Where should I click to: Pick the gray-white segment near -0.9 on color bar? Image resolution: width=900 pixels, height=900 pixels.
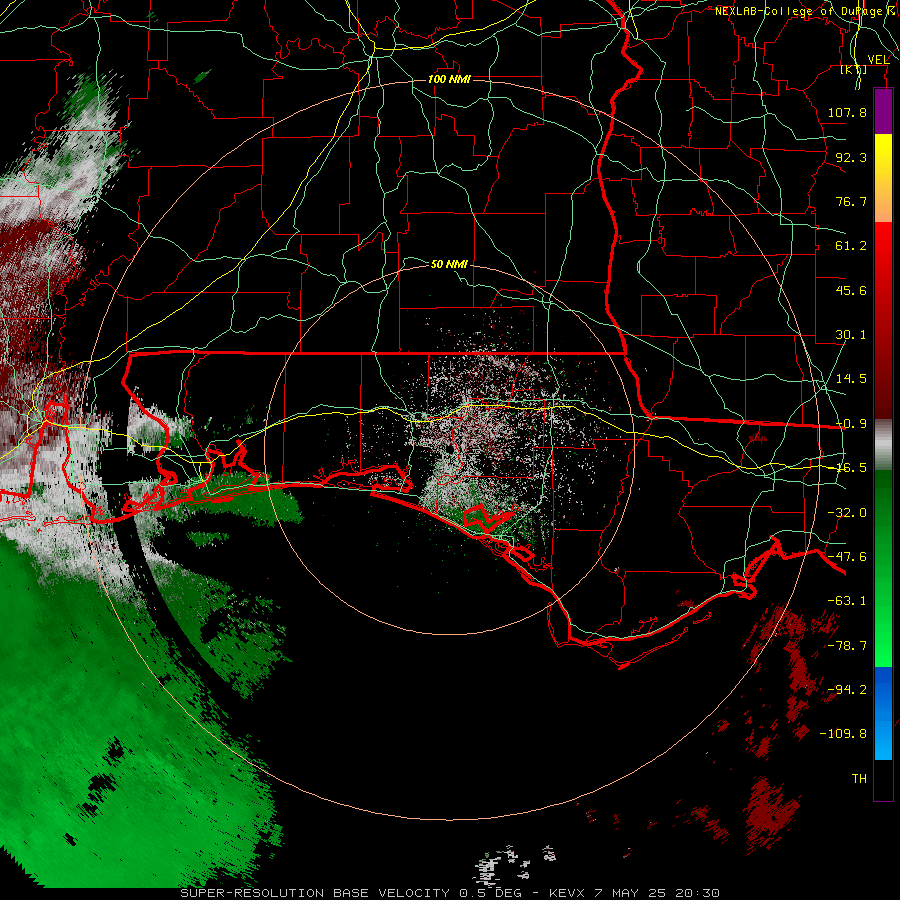pyautogui.click(x=883, y=445)
